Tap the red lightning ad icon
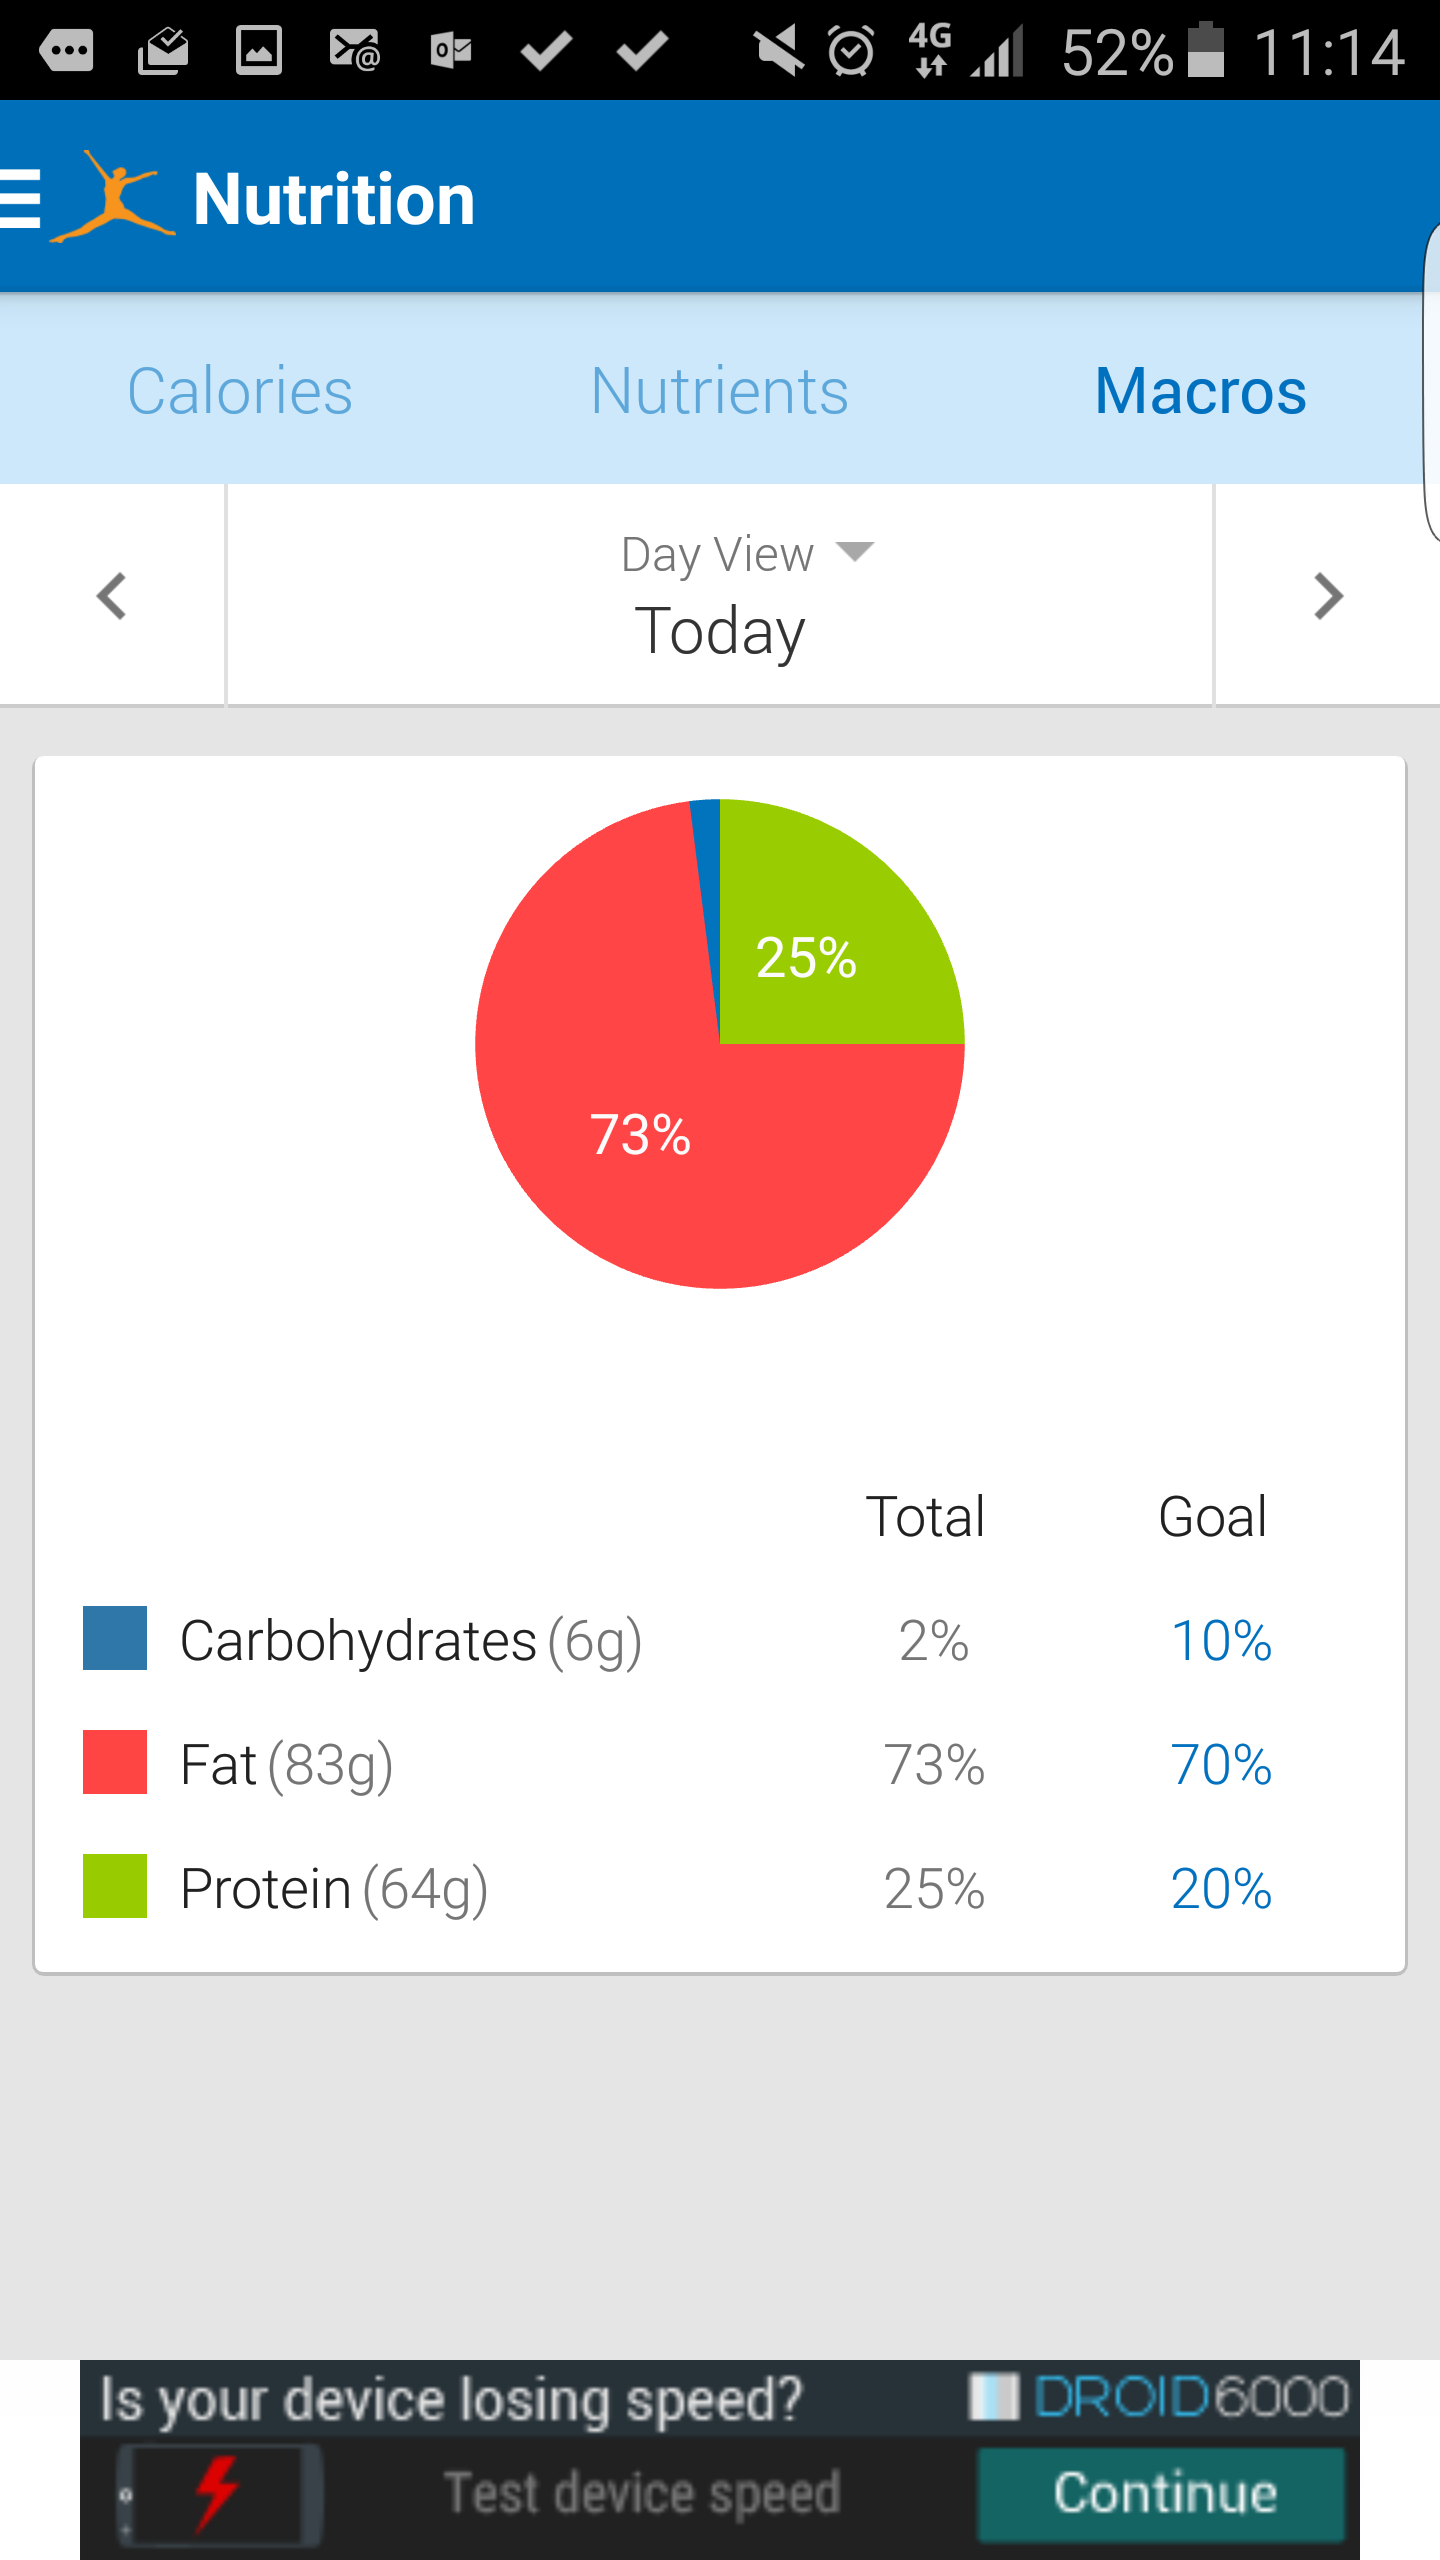Screen dimensions: 1440x2560 coord(217,2493)
